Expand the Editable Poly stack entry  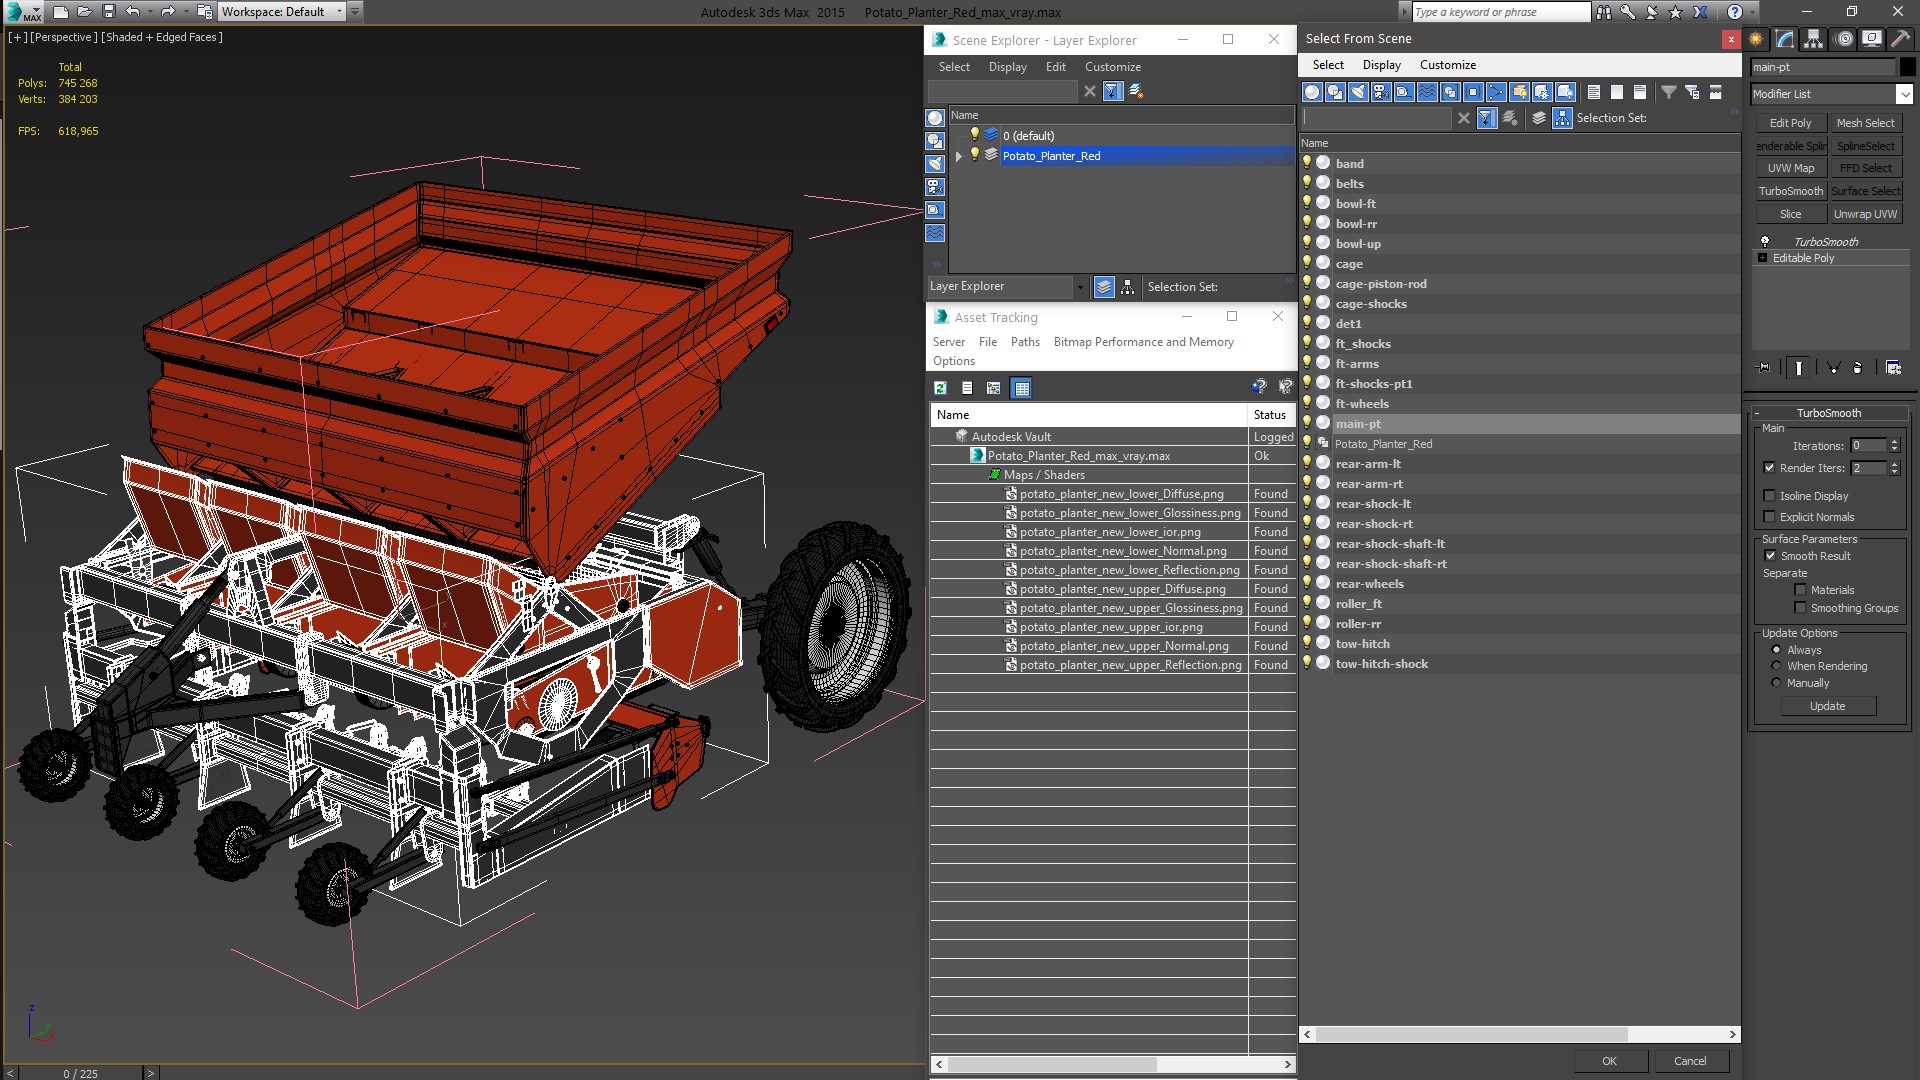(1762, 258)
